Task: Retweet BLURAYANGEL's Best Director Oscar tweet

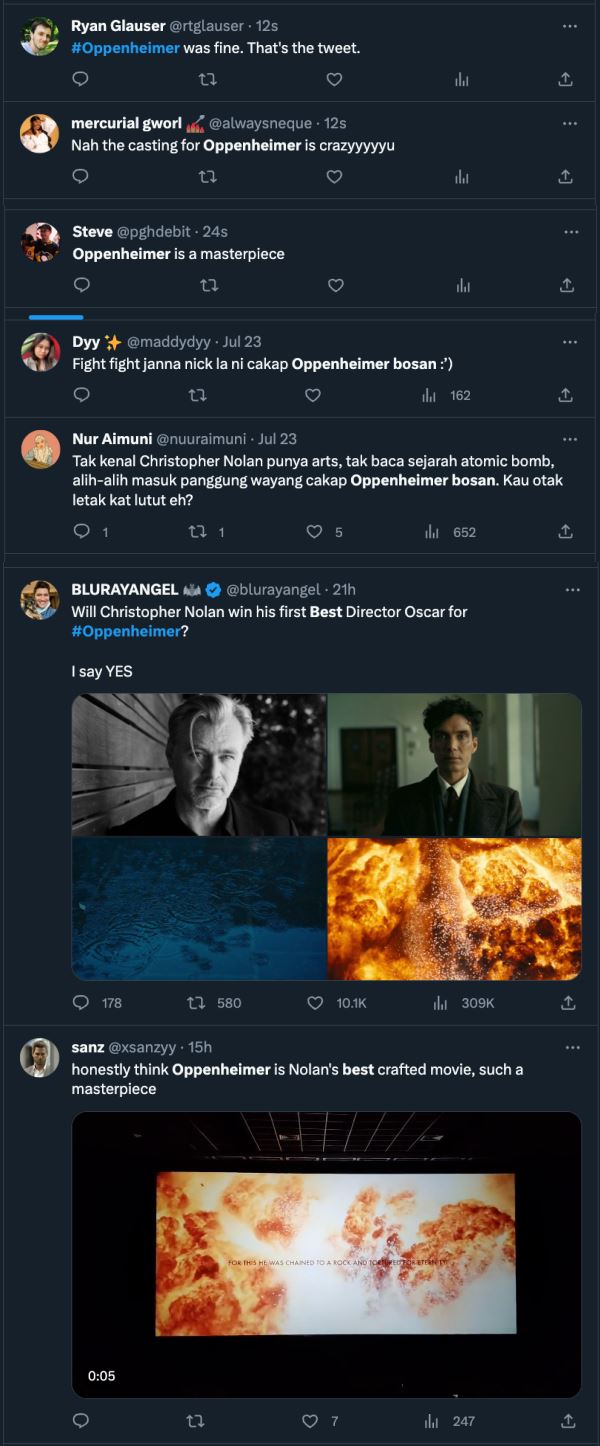Action: pyautogui.click(x=197, y=1002)
